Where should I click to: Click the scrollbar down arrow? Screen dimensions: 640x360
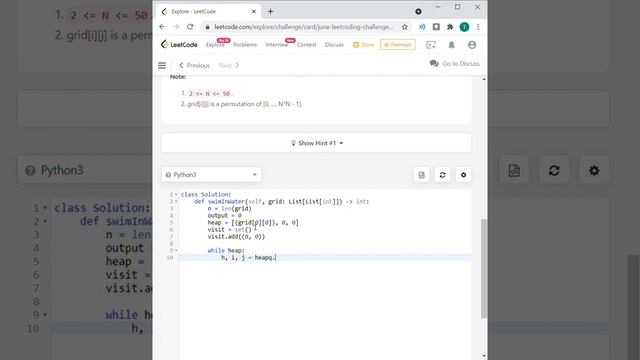click(484, 356)
